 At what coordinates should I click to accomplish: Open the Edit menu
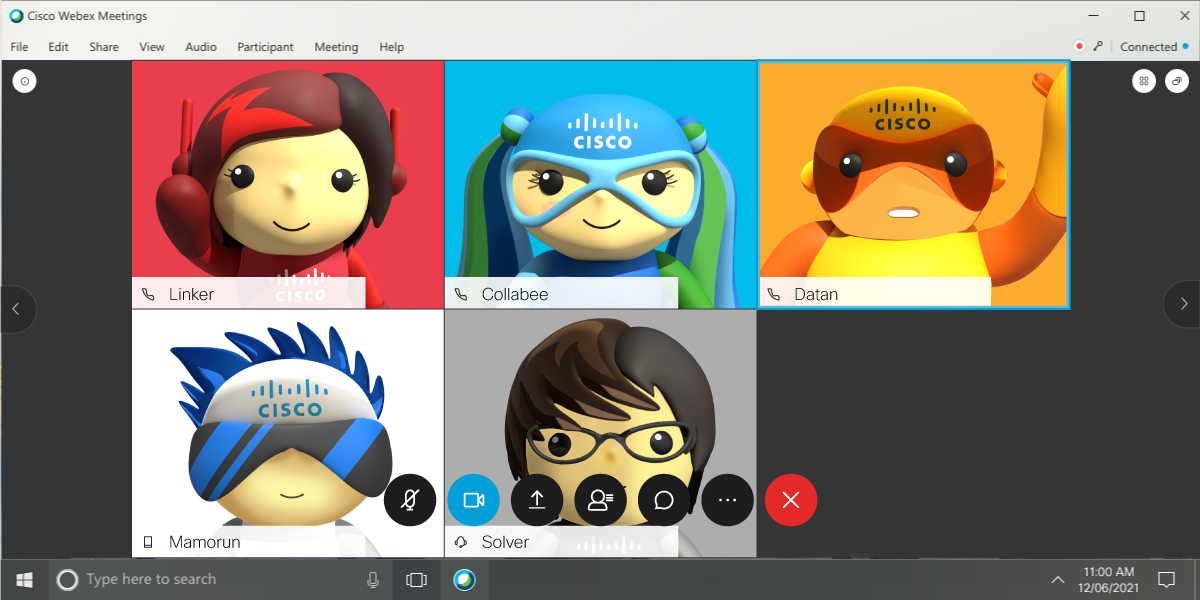[x=59, y=47]
